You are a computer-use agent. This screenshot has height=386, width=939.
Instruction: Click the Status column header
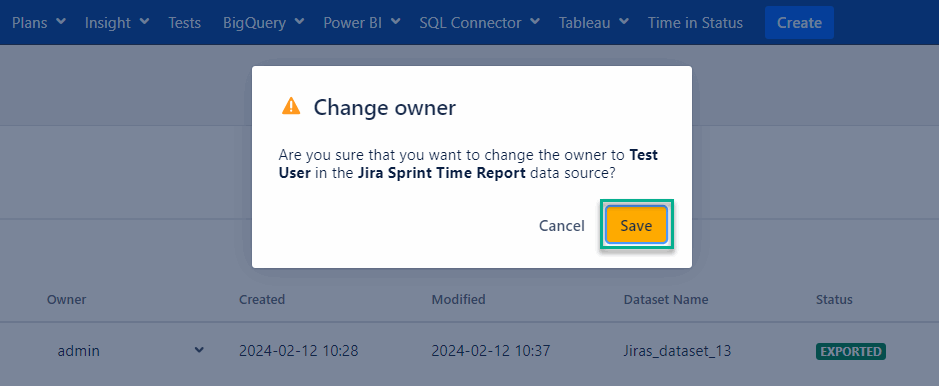[834, 299]
